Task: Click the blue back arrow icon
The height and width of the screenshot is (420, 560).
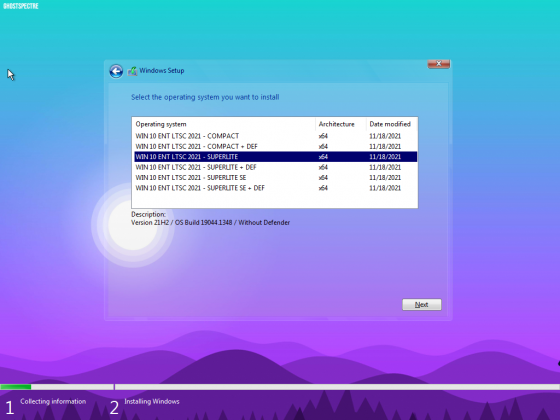Action: click(x=116, y=71)
